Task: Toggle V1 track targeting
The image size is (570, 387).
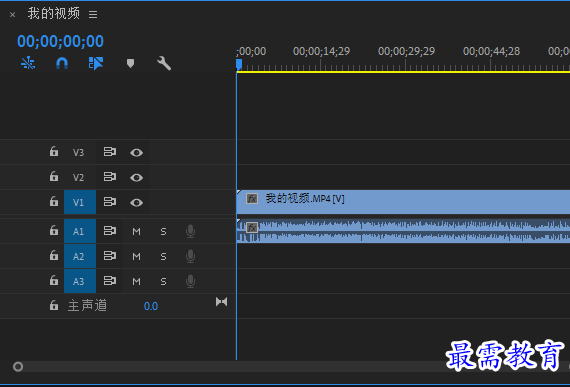Action: pos(80,202)
